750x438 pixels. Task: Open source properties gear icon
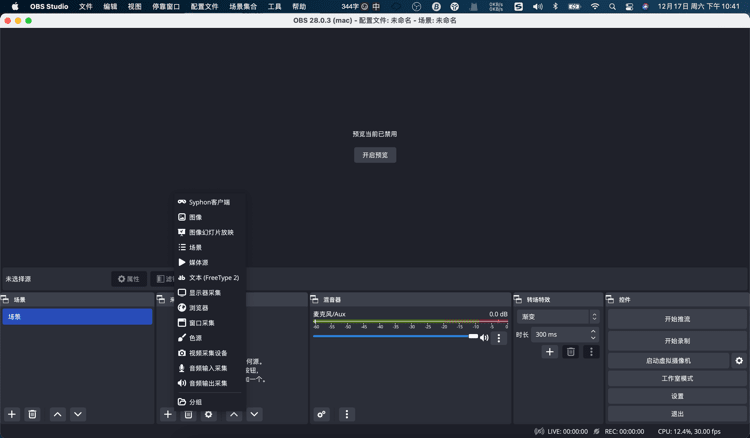coord(209,414)
